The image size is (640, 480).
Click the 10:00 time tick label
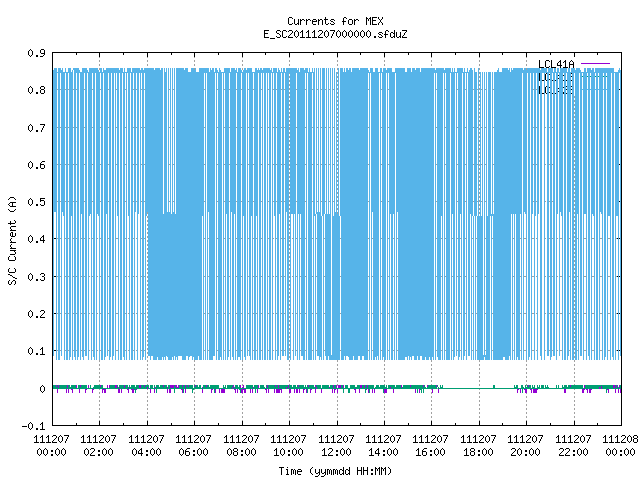click(288, 452)
